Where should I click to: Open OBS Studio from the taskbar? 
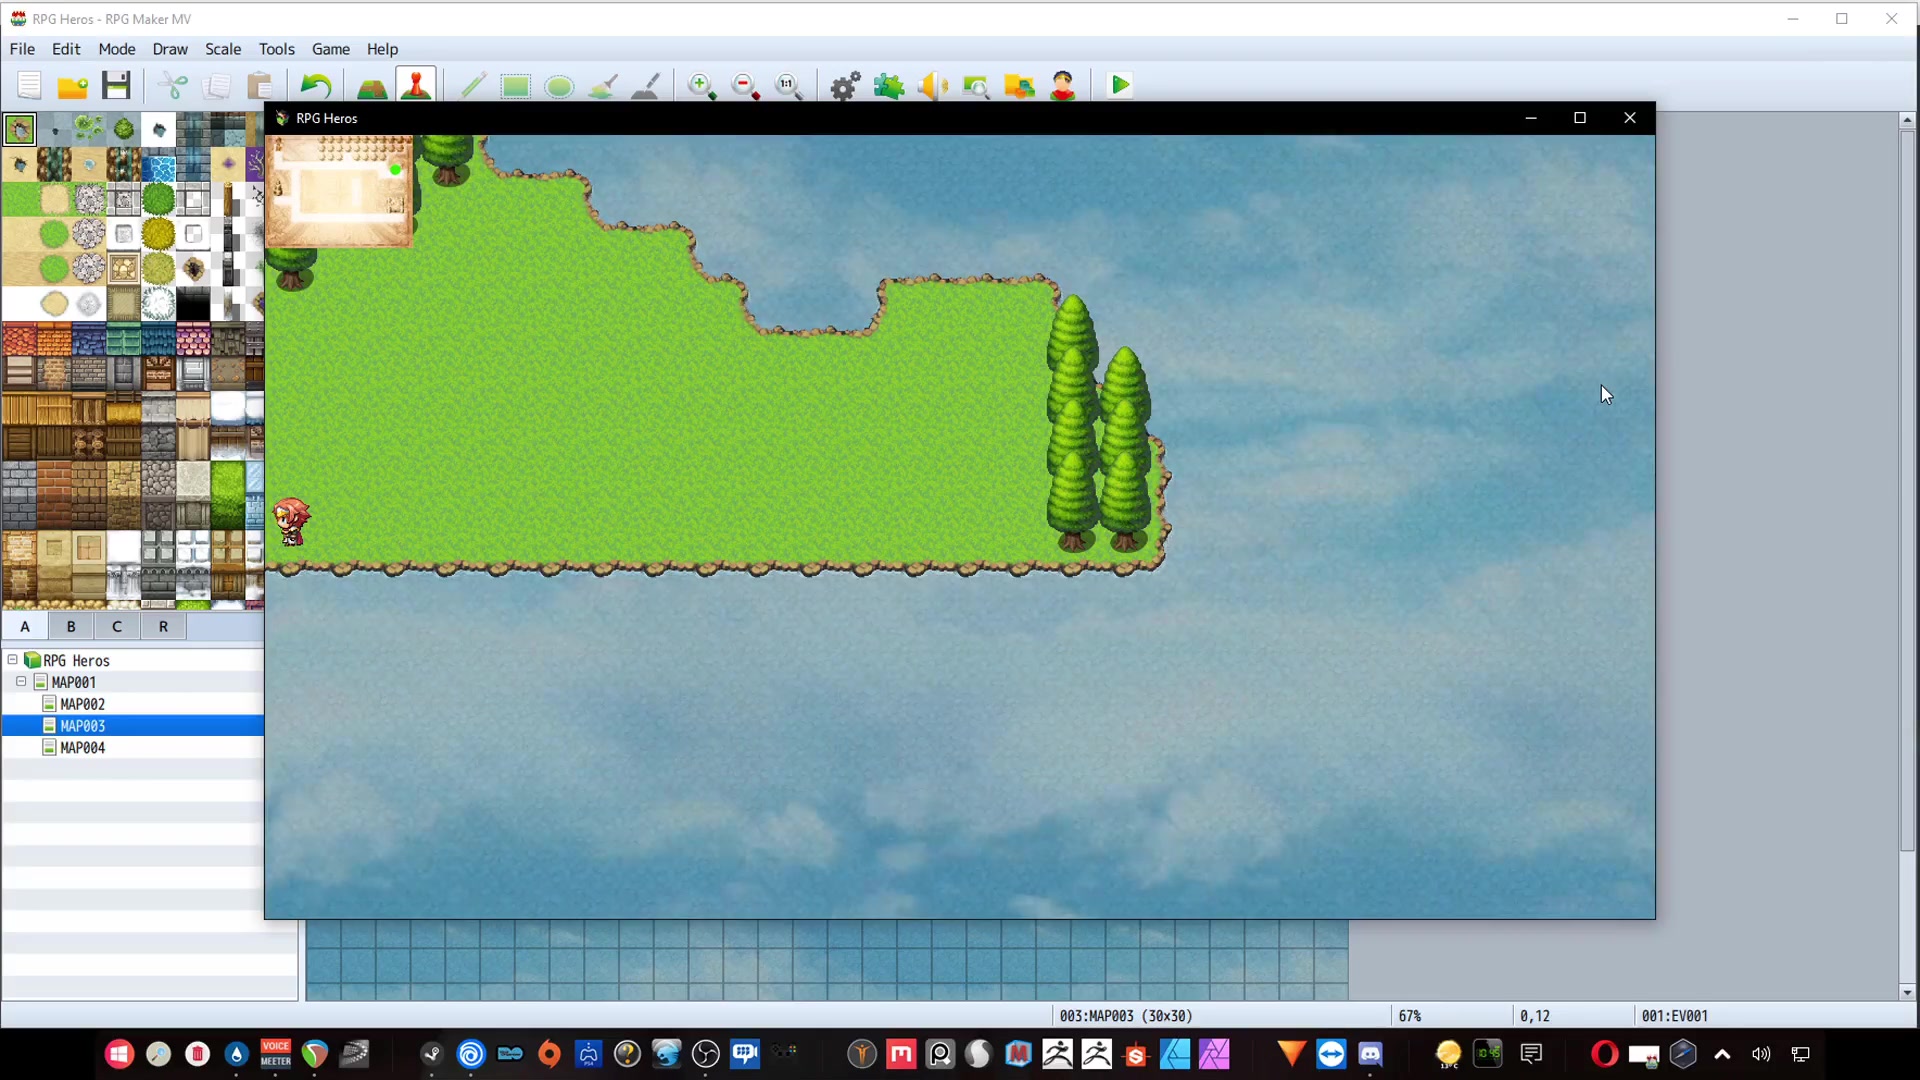706,1054
